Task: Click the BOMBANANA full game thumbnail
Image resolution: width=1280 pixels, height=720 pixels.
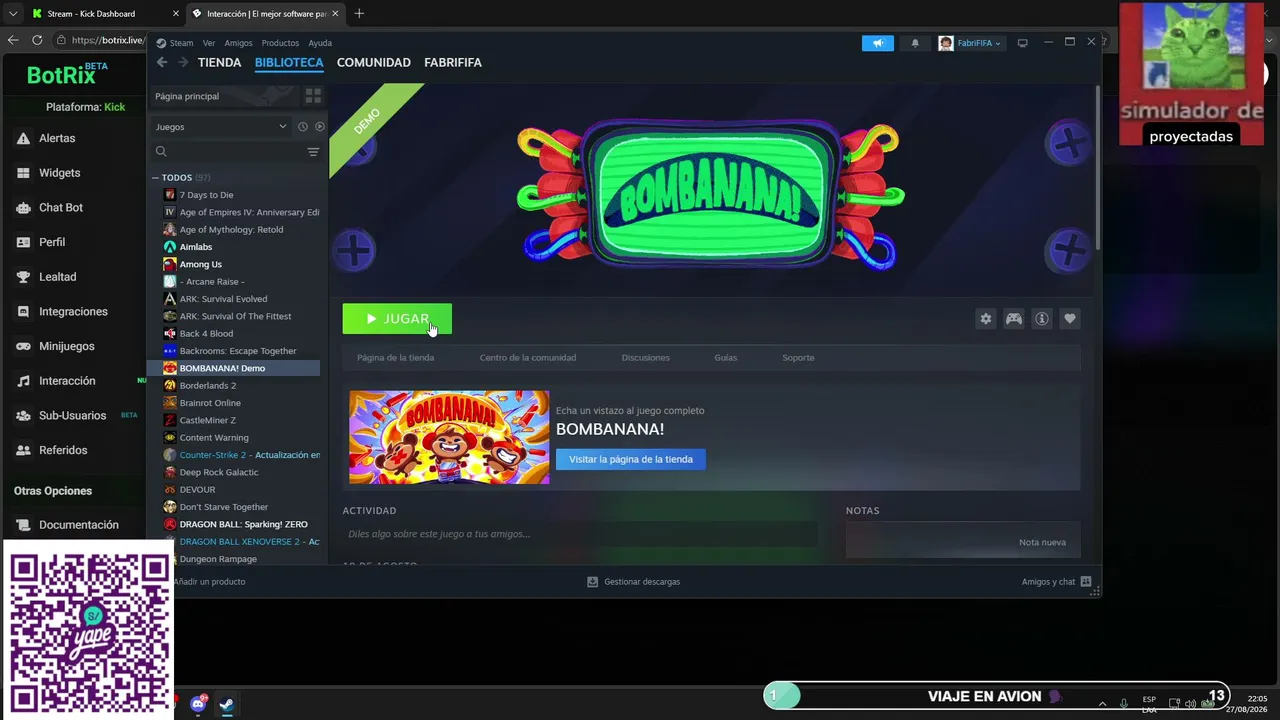Action: click(449, 437)
